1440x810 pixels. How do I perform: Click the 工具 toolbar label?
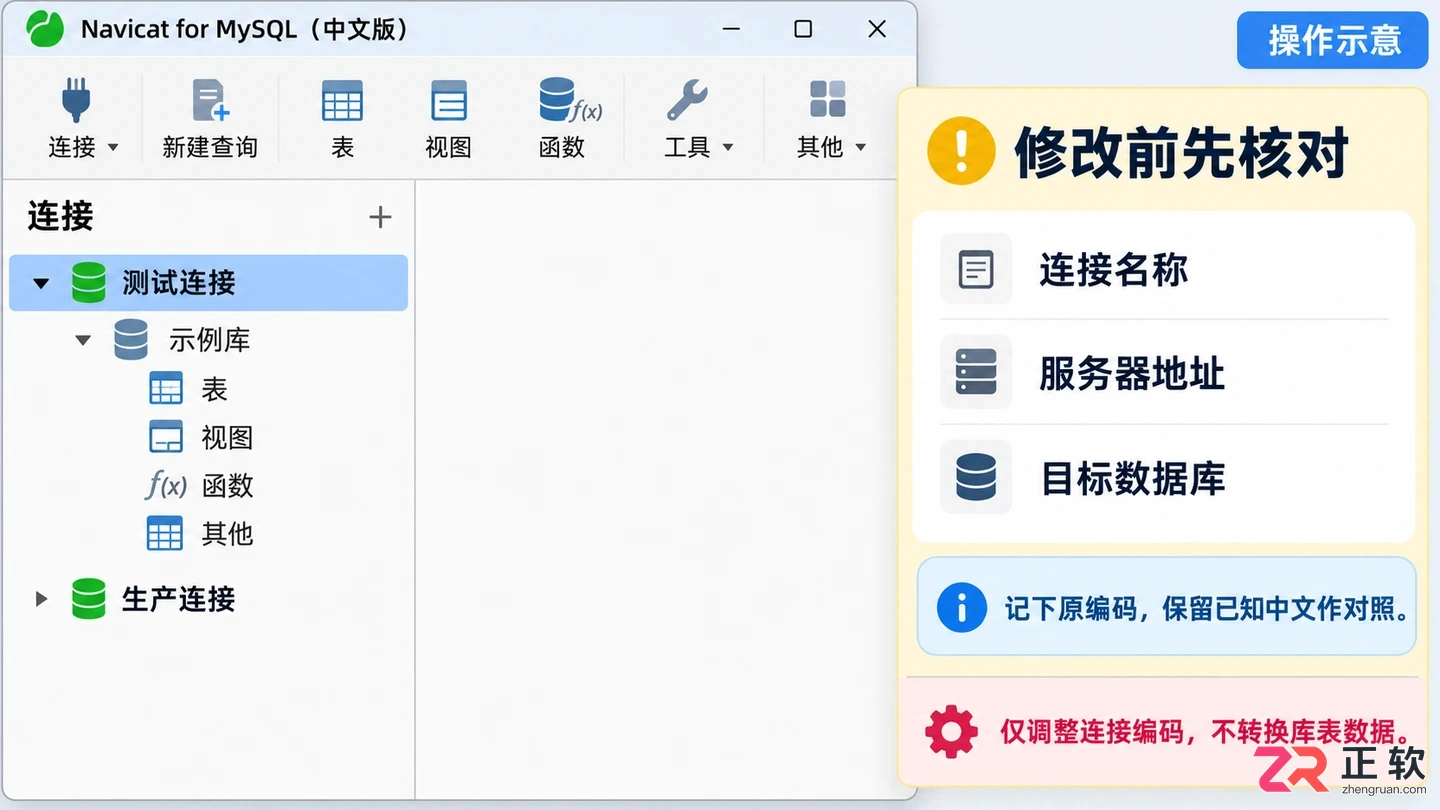687,147
